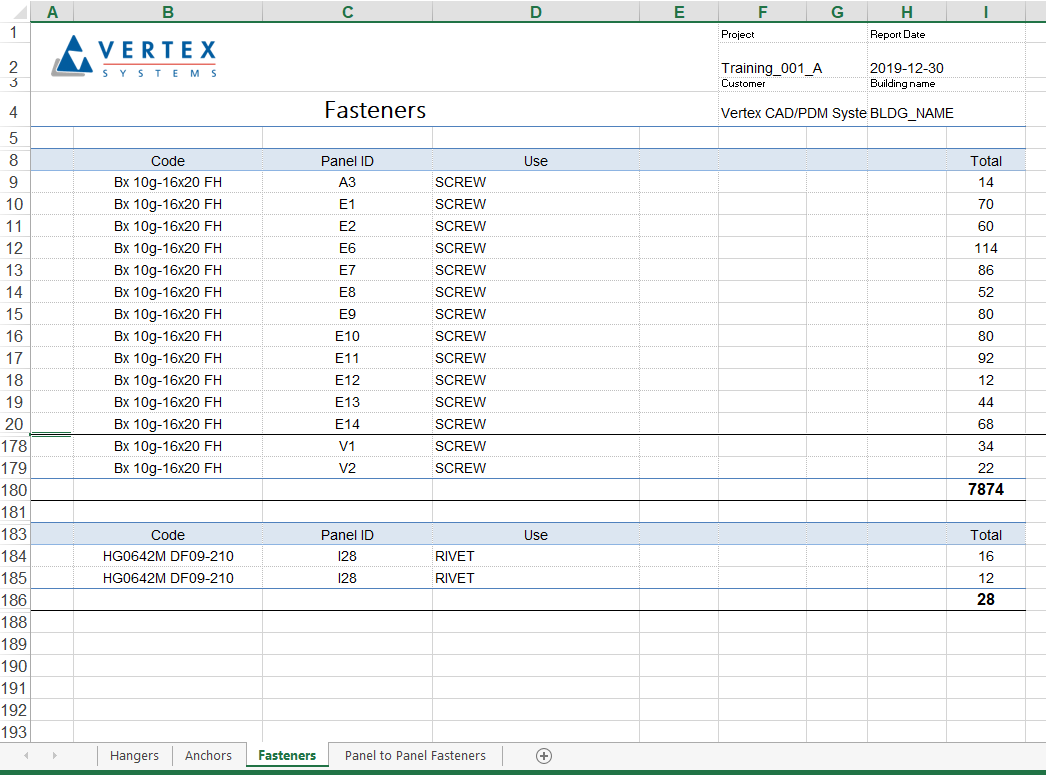This screenshot has width=1046, height=775.
Task: Select the column C header
Action: coord(347,12)
